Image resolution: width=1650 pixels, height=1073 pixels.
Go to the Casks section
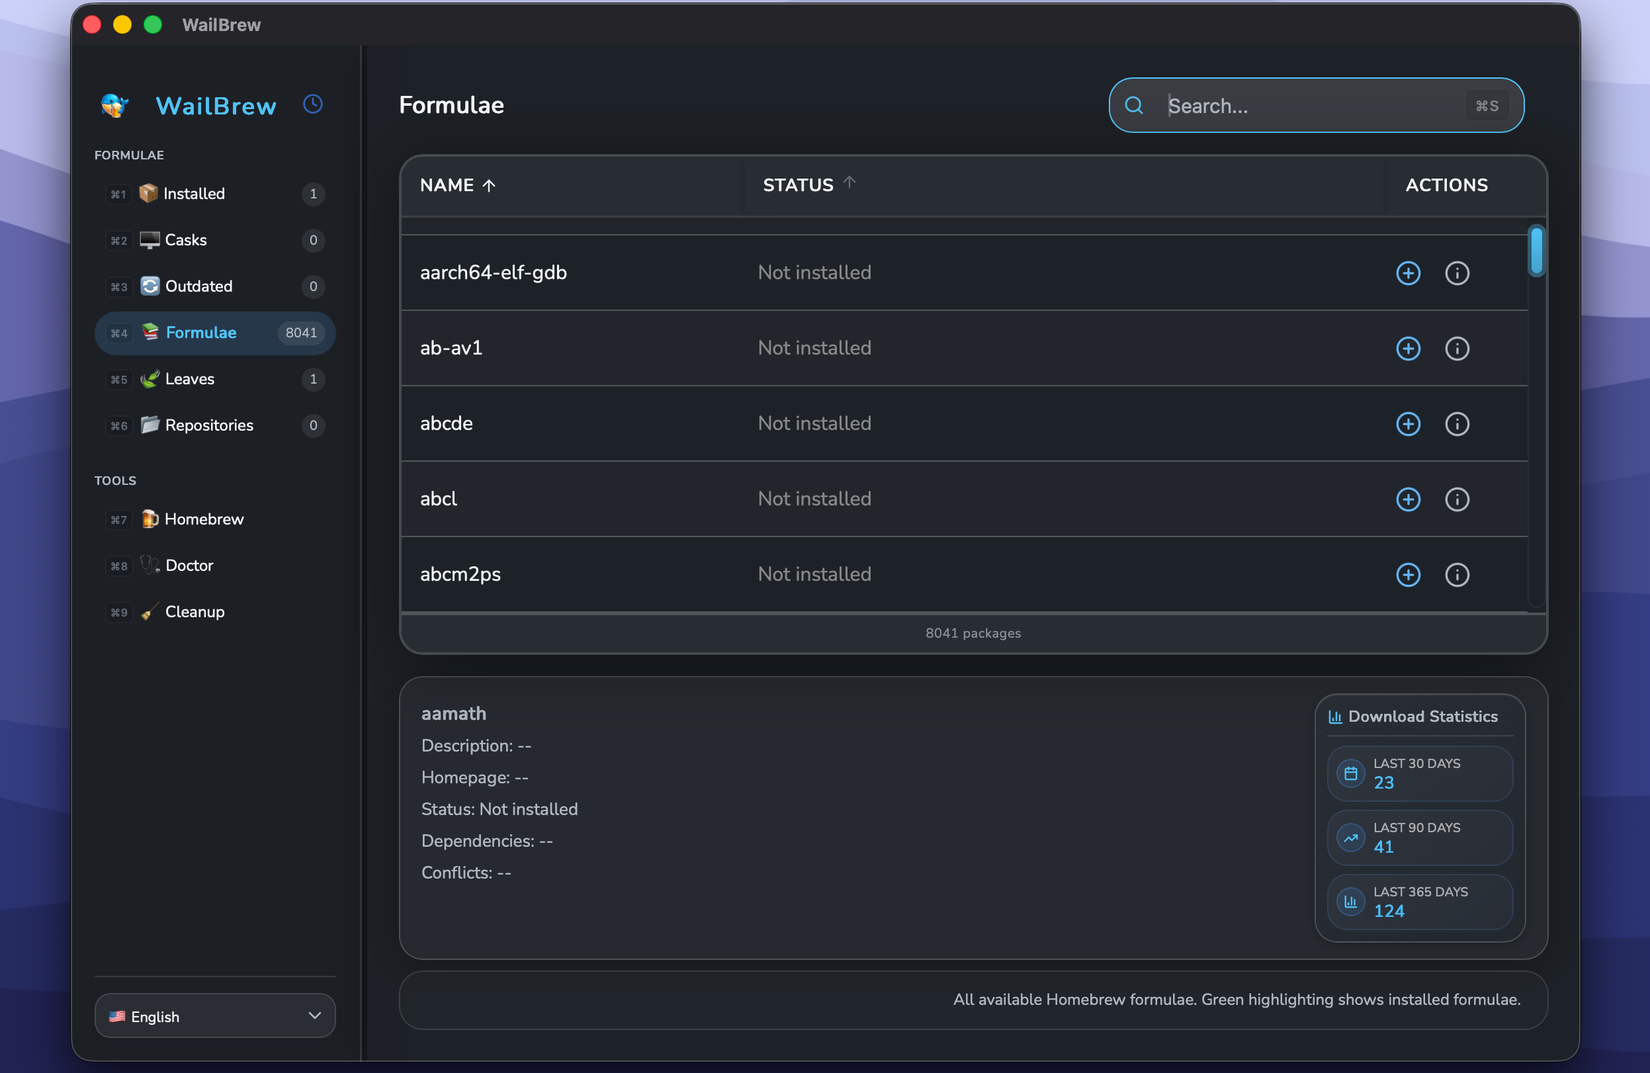click(x=186, y=240)
